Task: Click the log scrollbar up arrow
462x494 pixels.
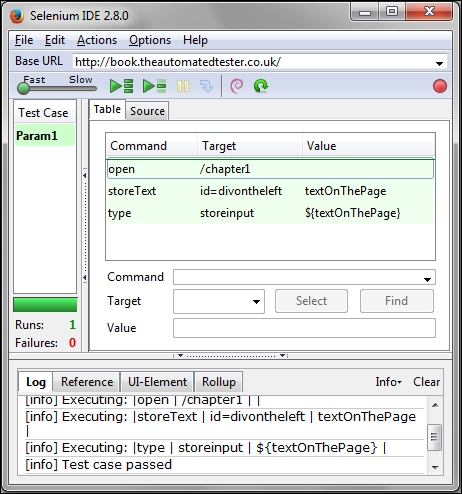Action: (x=435, y=405)
